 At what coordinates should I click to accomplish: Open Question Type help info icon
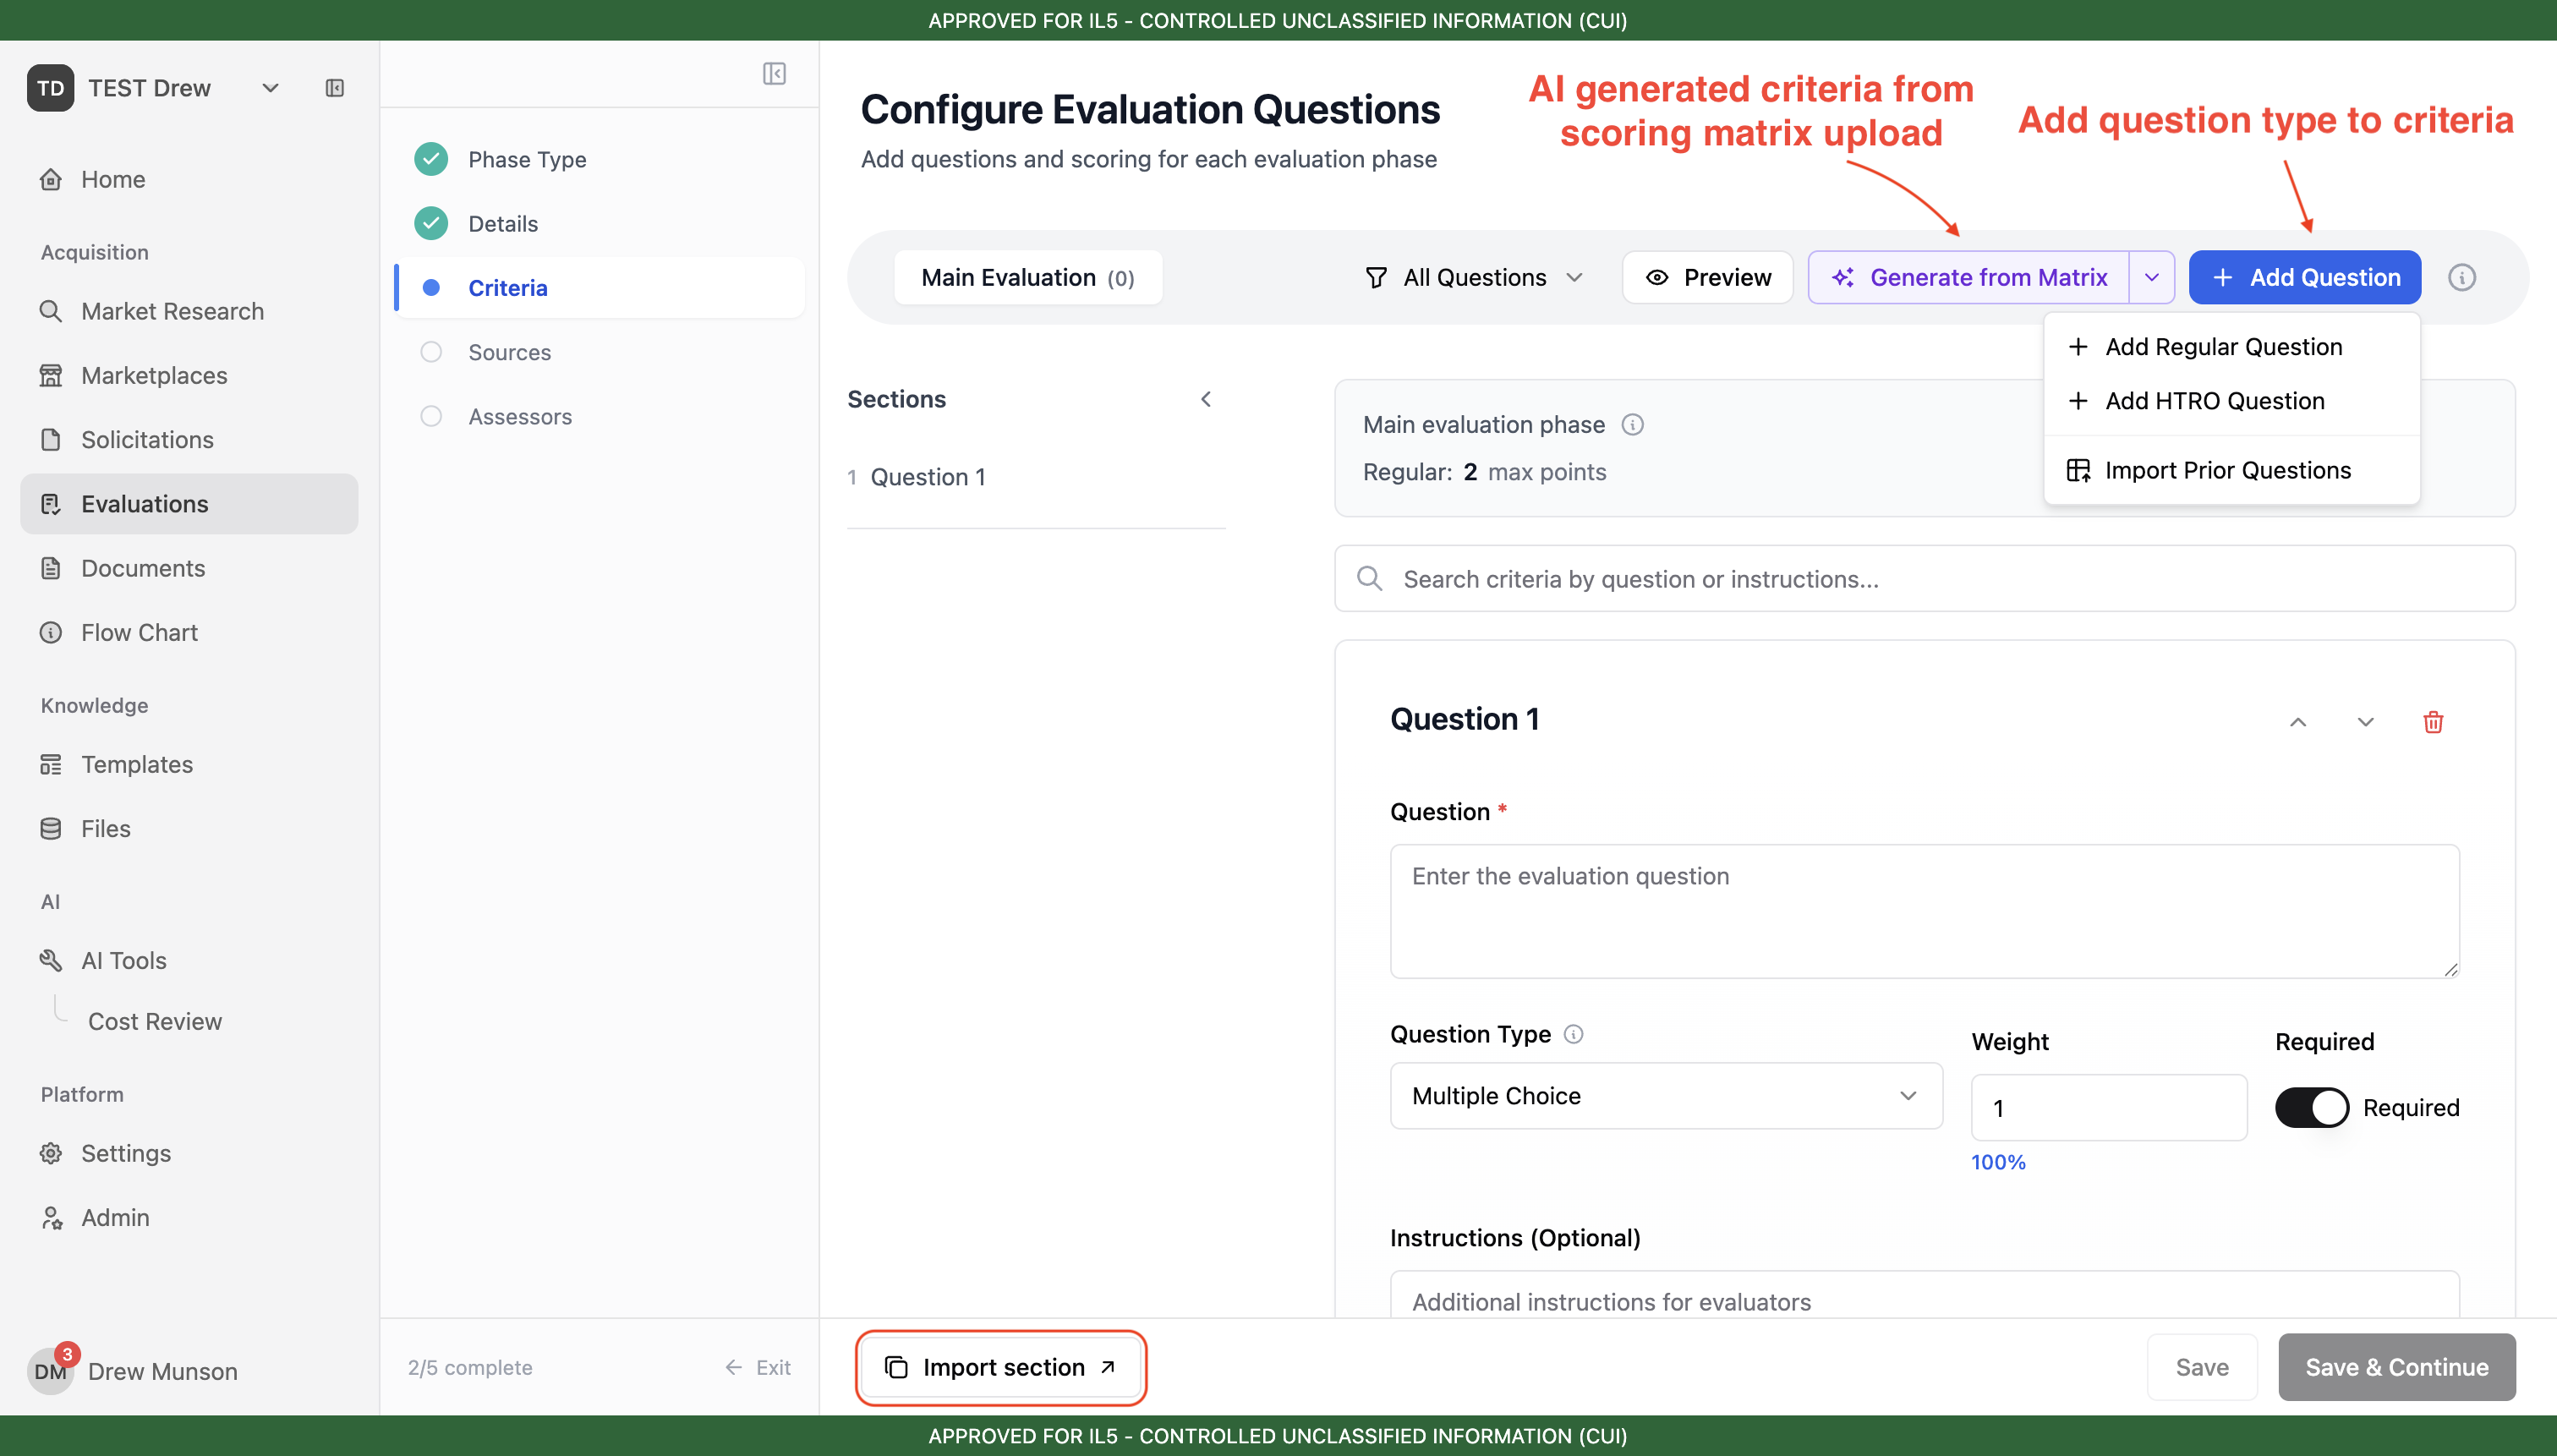[x=1573, y=1034]
